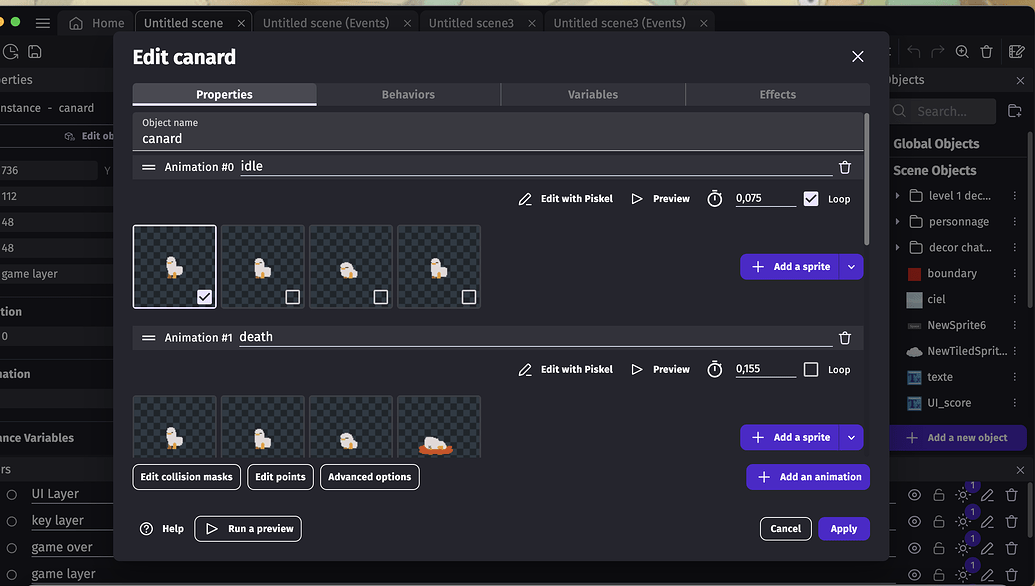This screenshot has height=586, width=1035.
Task: Open the Add a sprite dropdown for idle
Action: click(851, 267)
